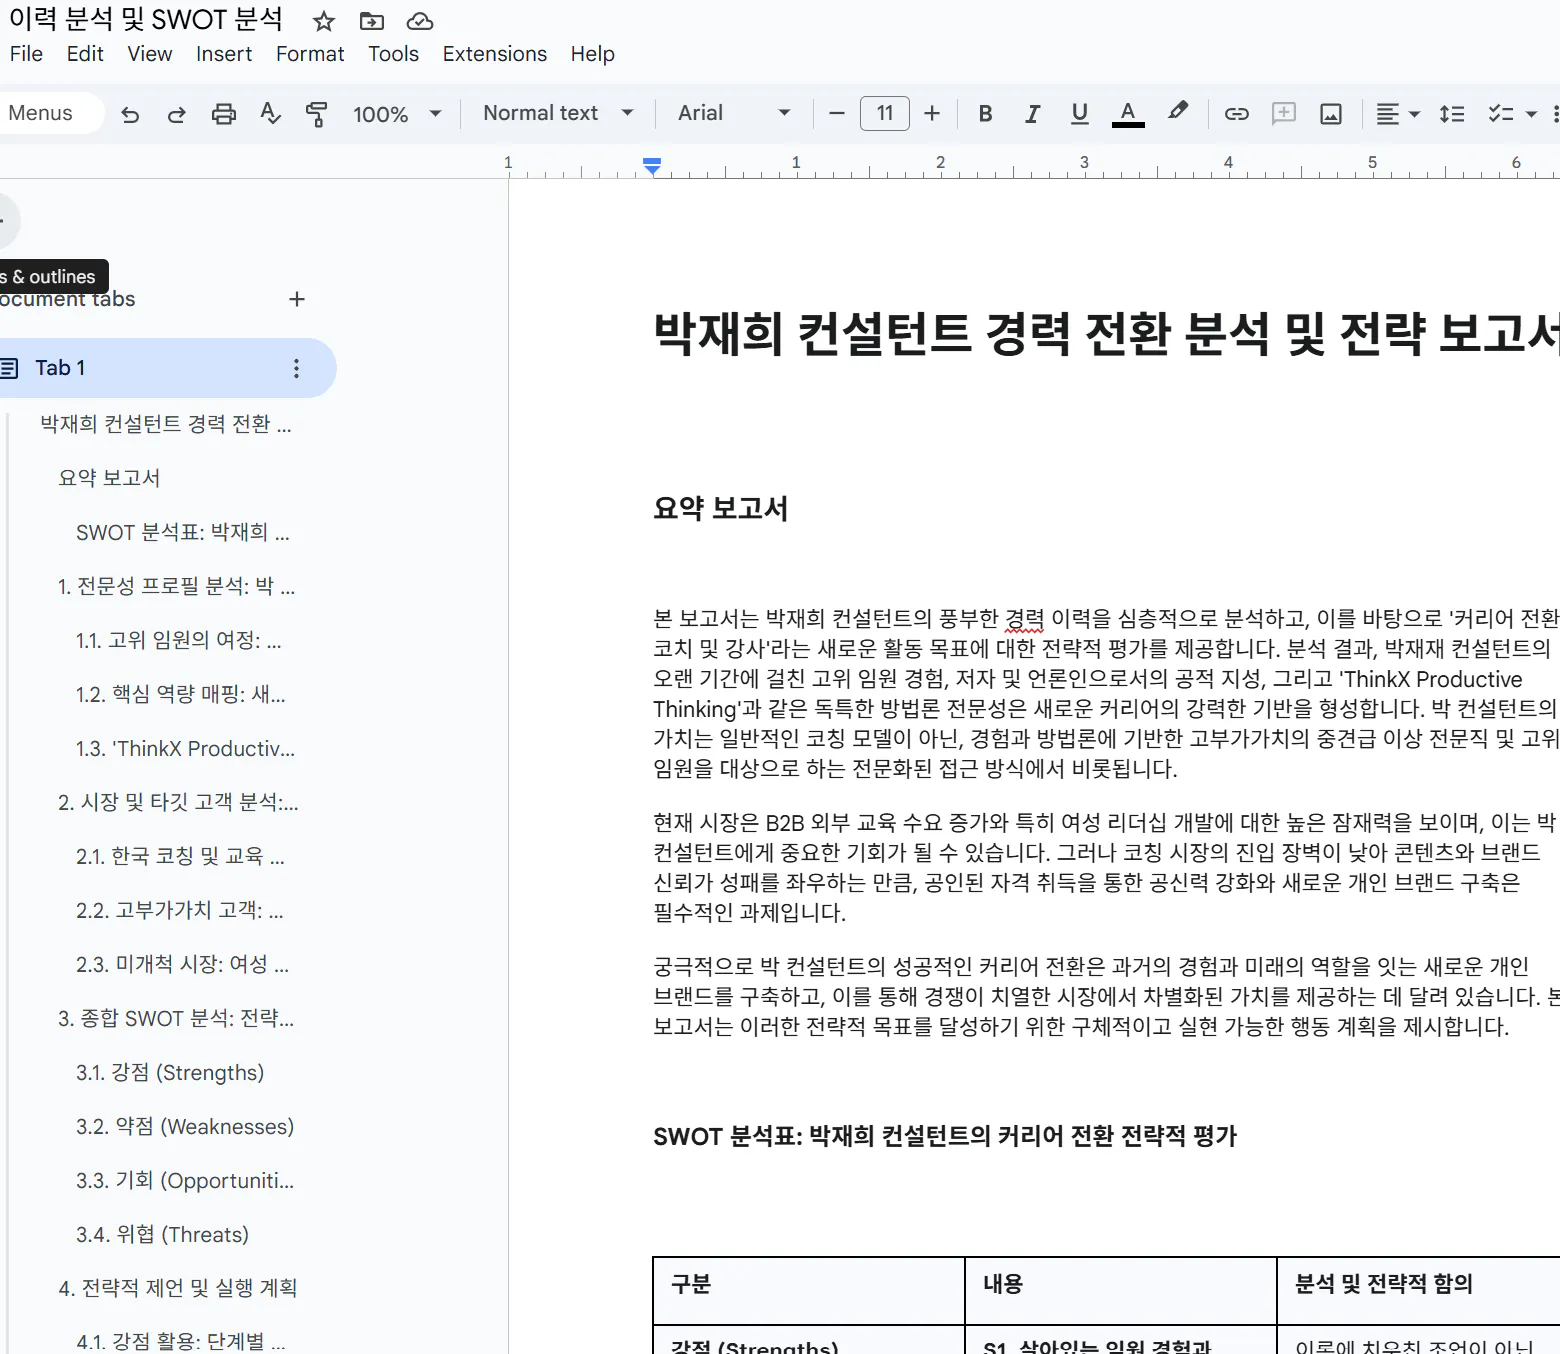Toggle underline formatting

pyautogui.click(x=1079, y=113)
